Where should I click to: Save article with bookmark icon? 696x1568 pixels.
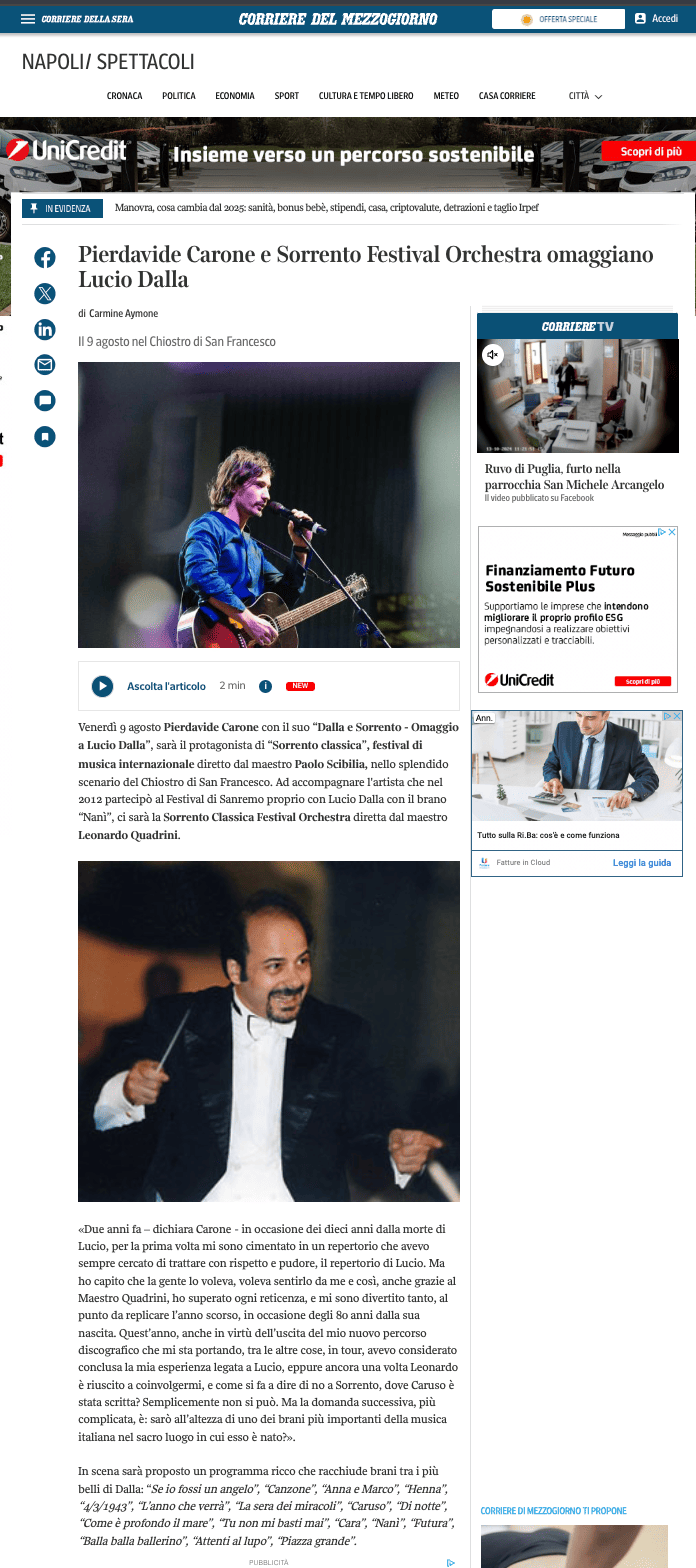click(x=45, y=436)
